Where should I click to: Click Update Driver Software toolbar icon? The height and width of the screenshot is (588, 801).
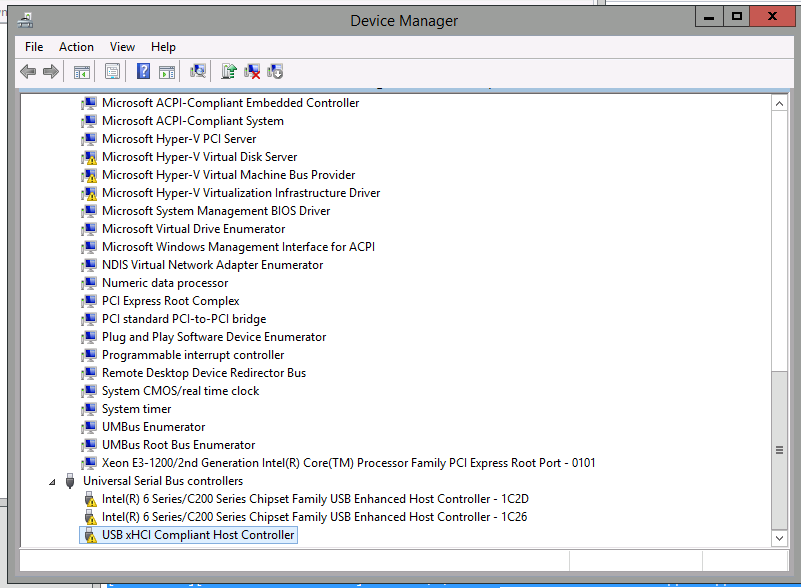229,71
